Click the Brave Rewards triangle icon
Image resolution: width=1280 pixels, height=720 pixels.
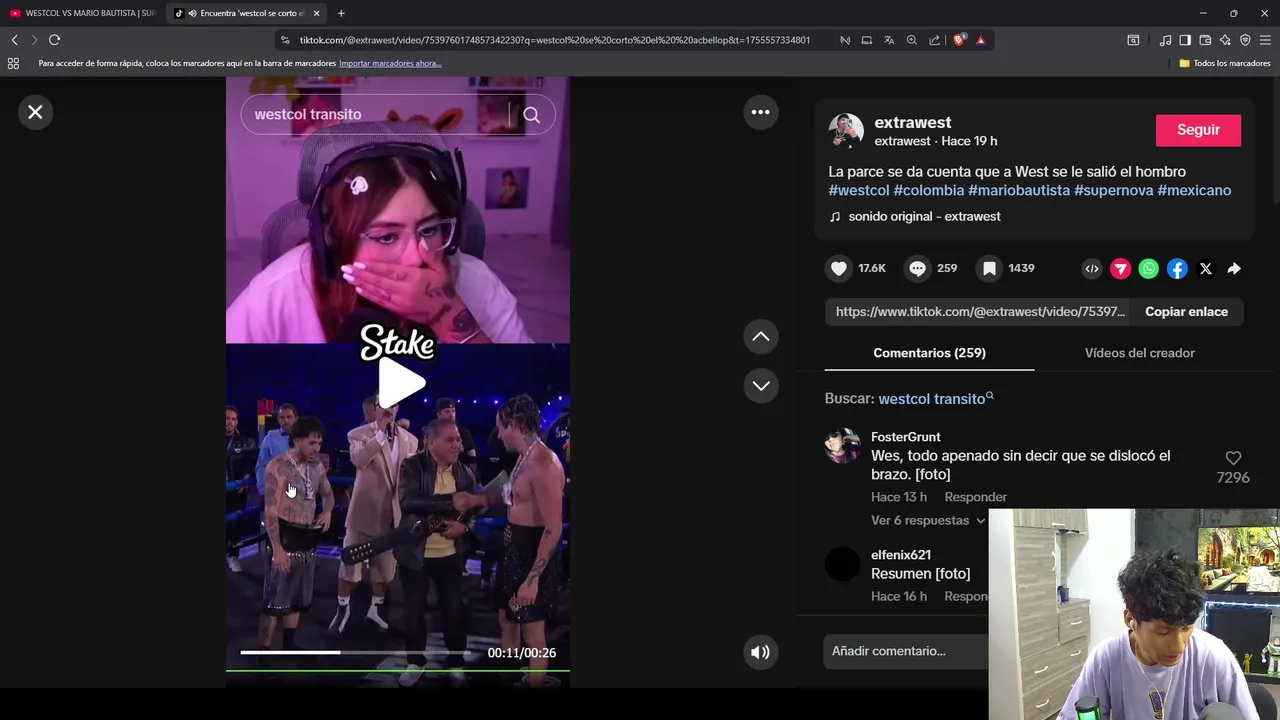(981, 40)
